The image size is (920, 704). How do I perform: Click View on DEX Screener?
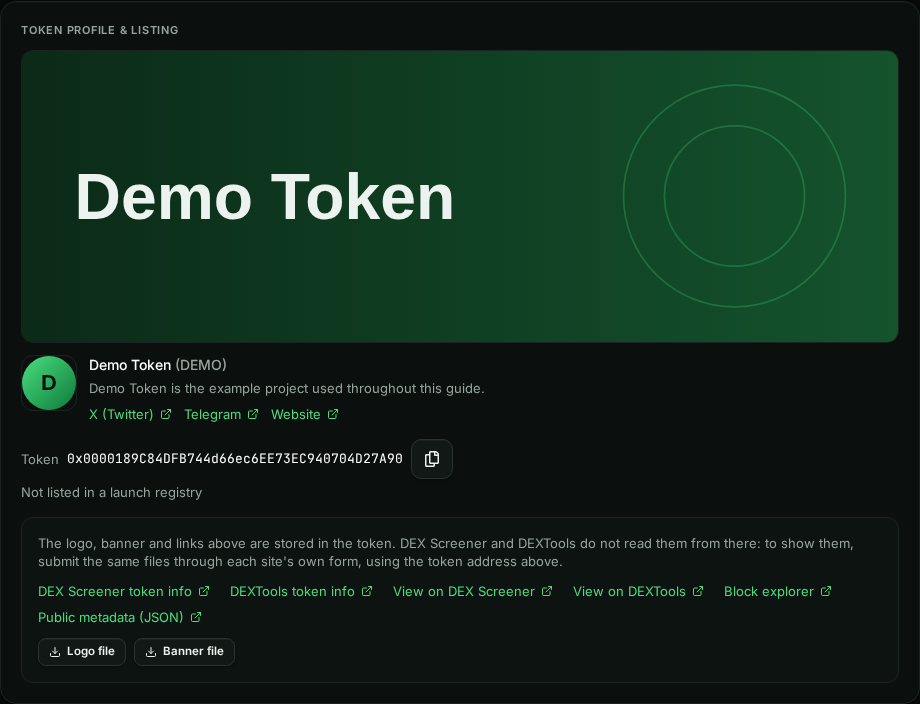coord(472,591)
